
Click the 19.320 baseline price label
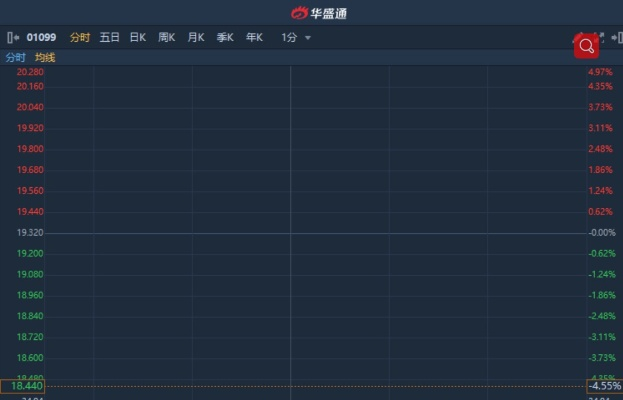30,233
